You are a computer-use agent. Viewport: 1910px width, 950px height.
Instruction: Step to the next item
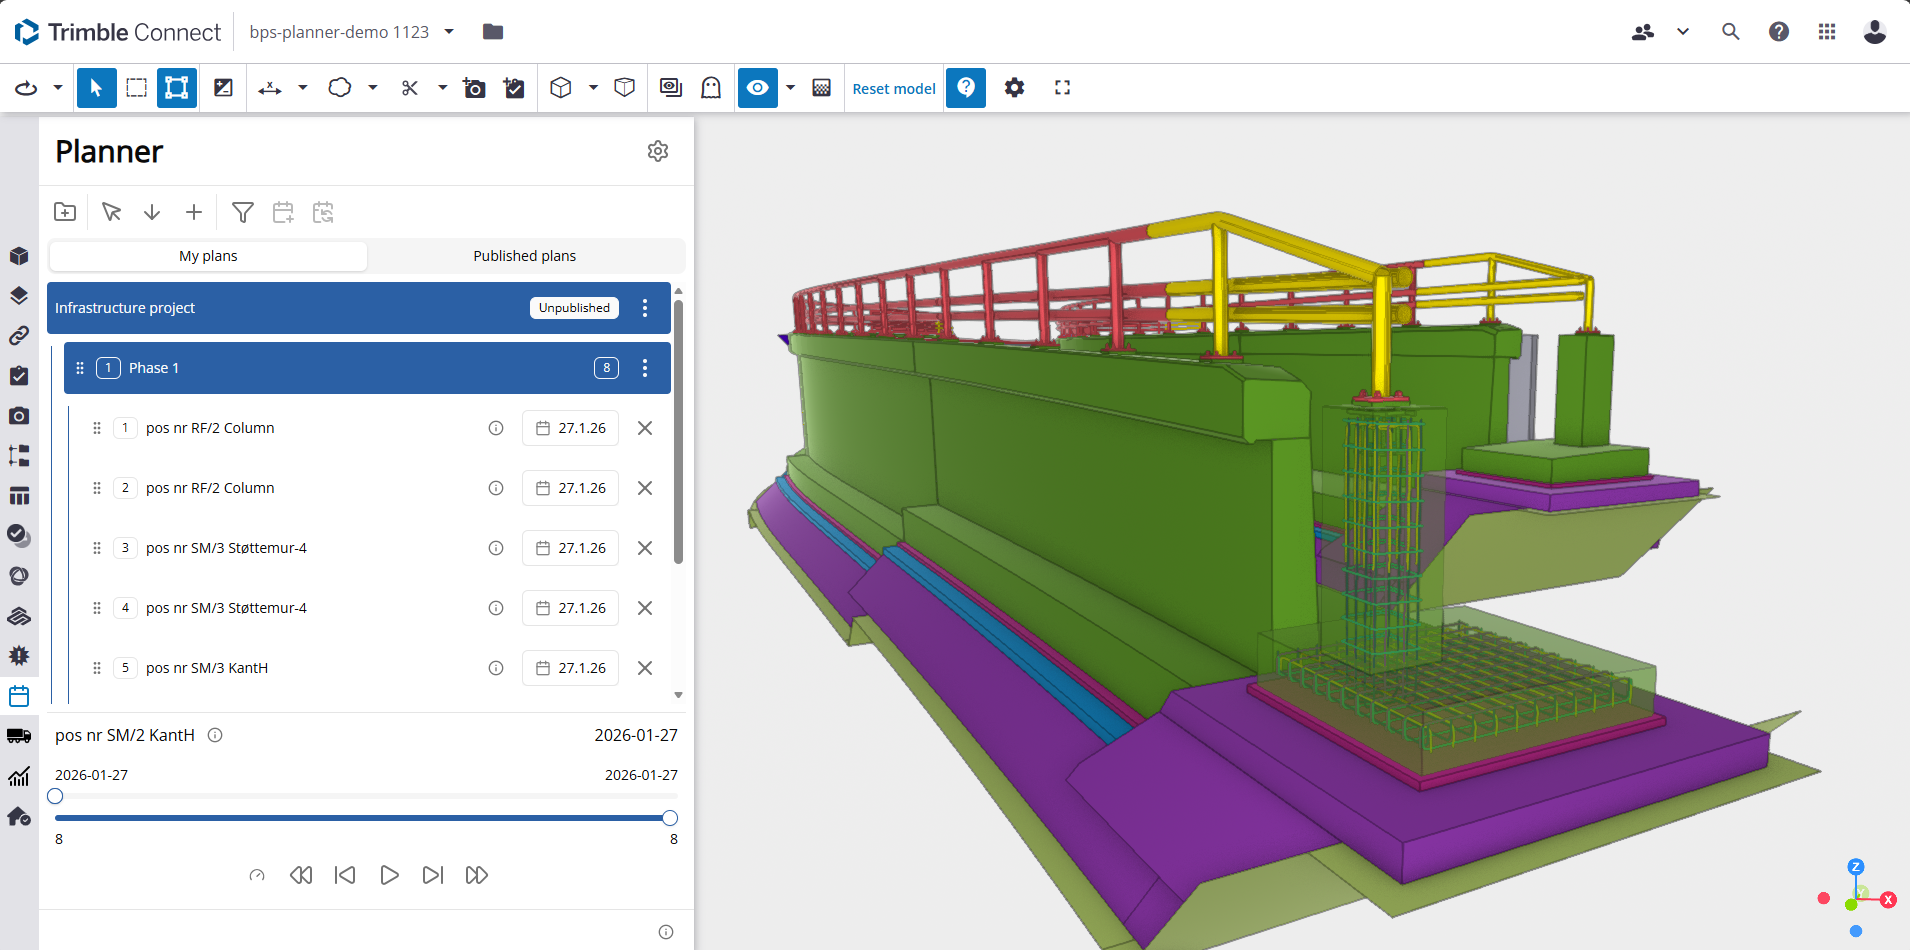433,875
